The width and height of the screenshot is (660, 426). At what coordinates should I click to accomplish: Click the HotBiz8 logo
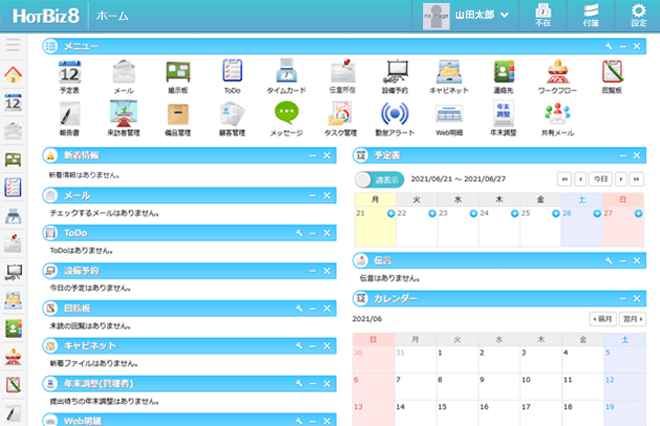46,16
